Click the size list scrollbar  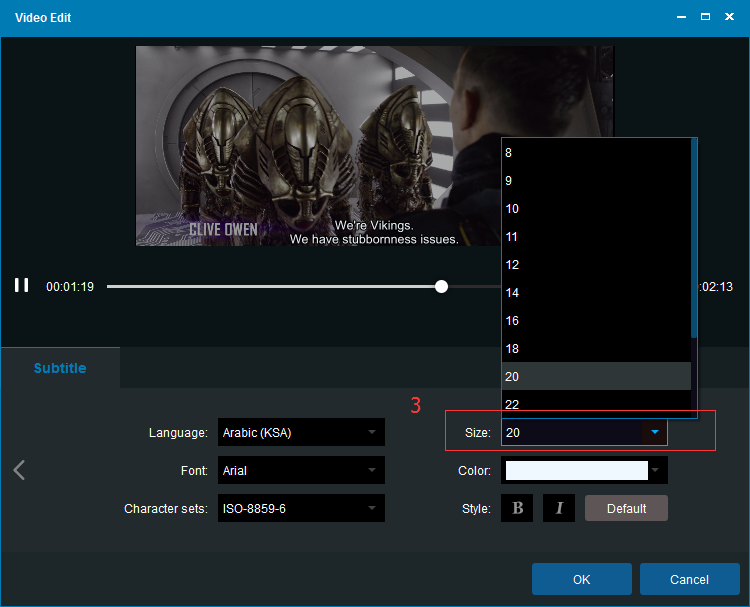pyautogui.click(x=694, y=240)
